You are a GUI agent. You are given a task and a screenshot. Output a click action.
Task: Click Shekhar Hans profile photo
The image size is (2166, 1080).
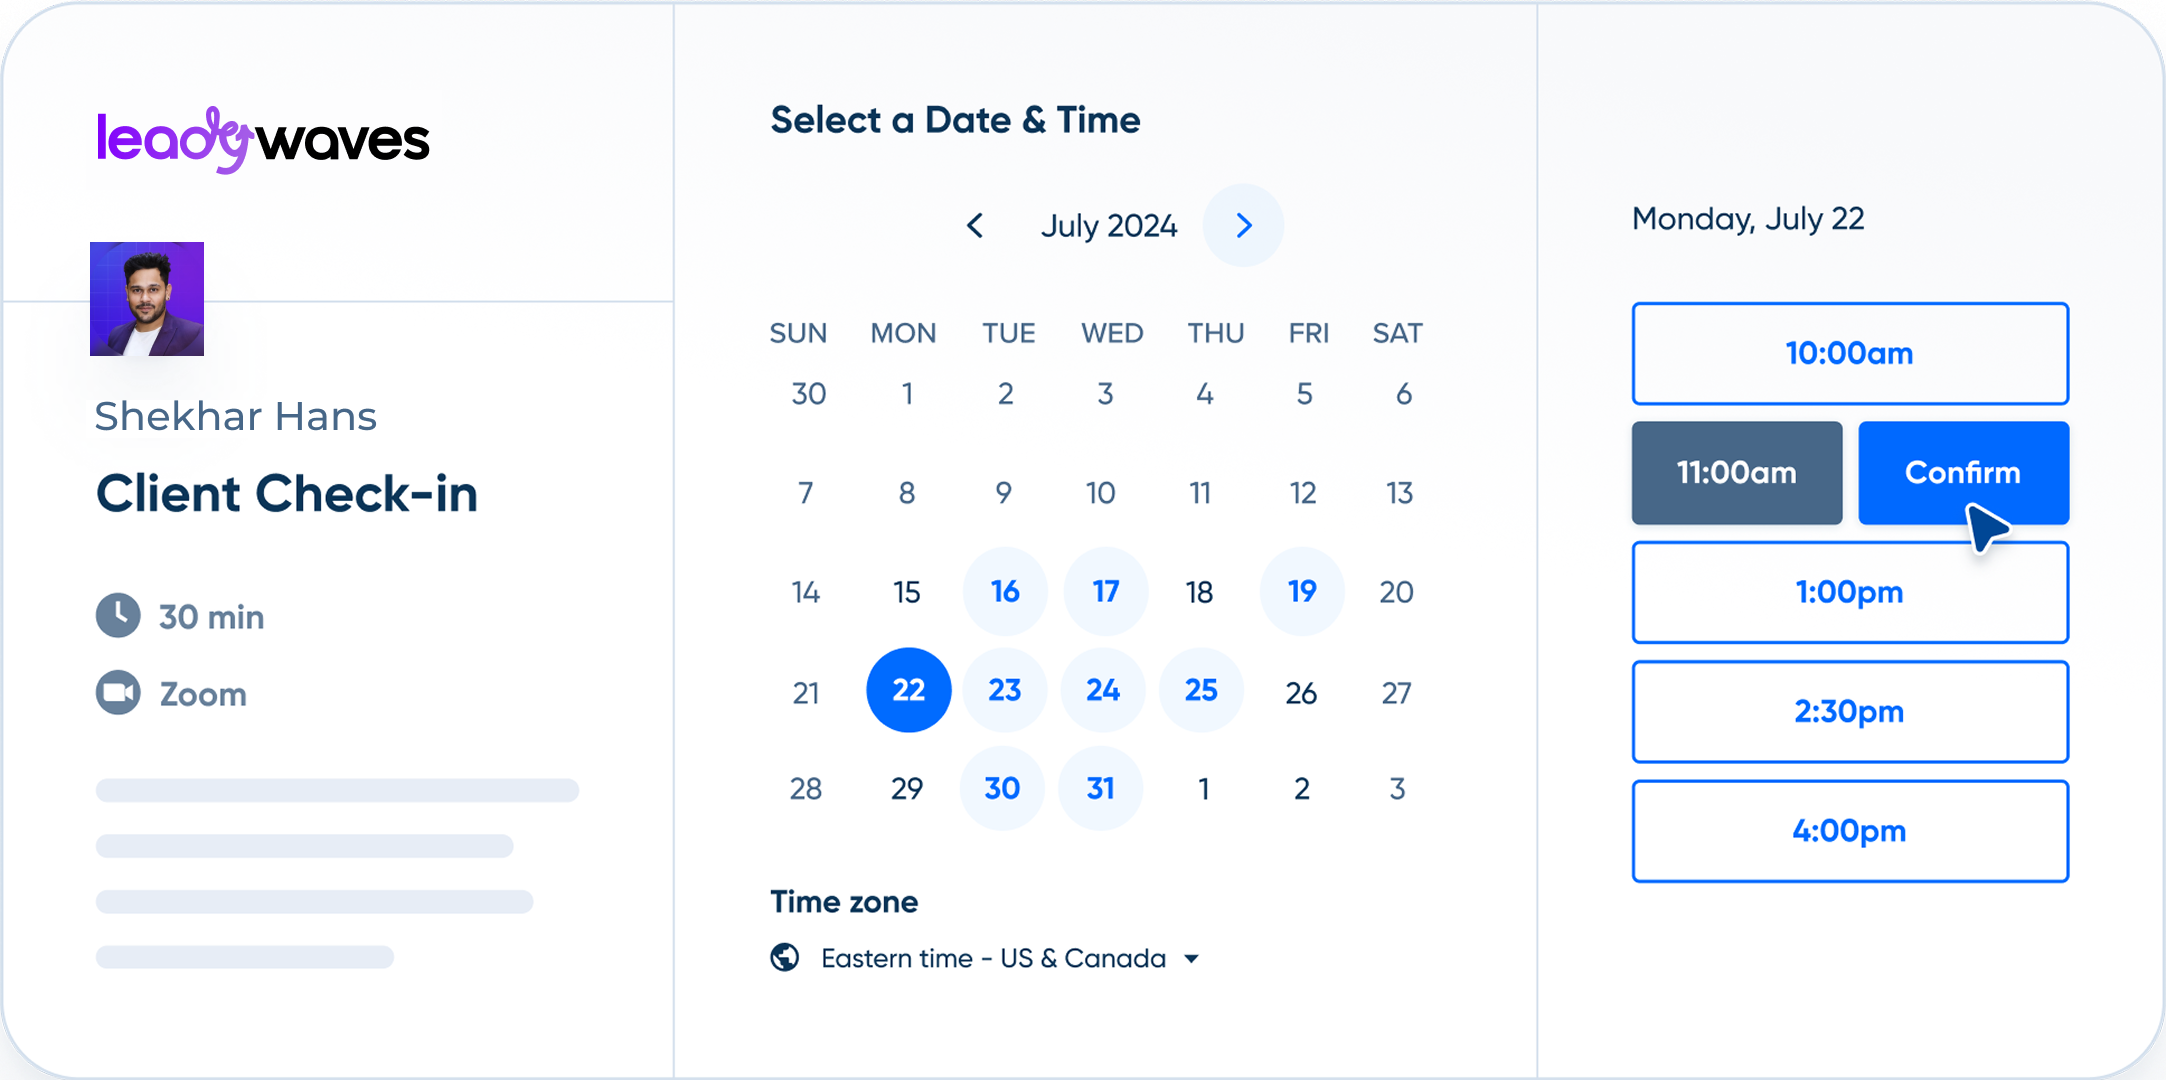(147, 299)
